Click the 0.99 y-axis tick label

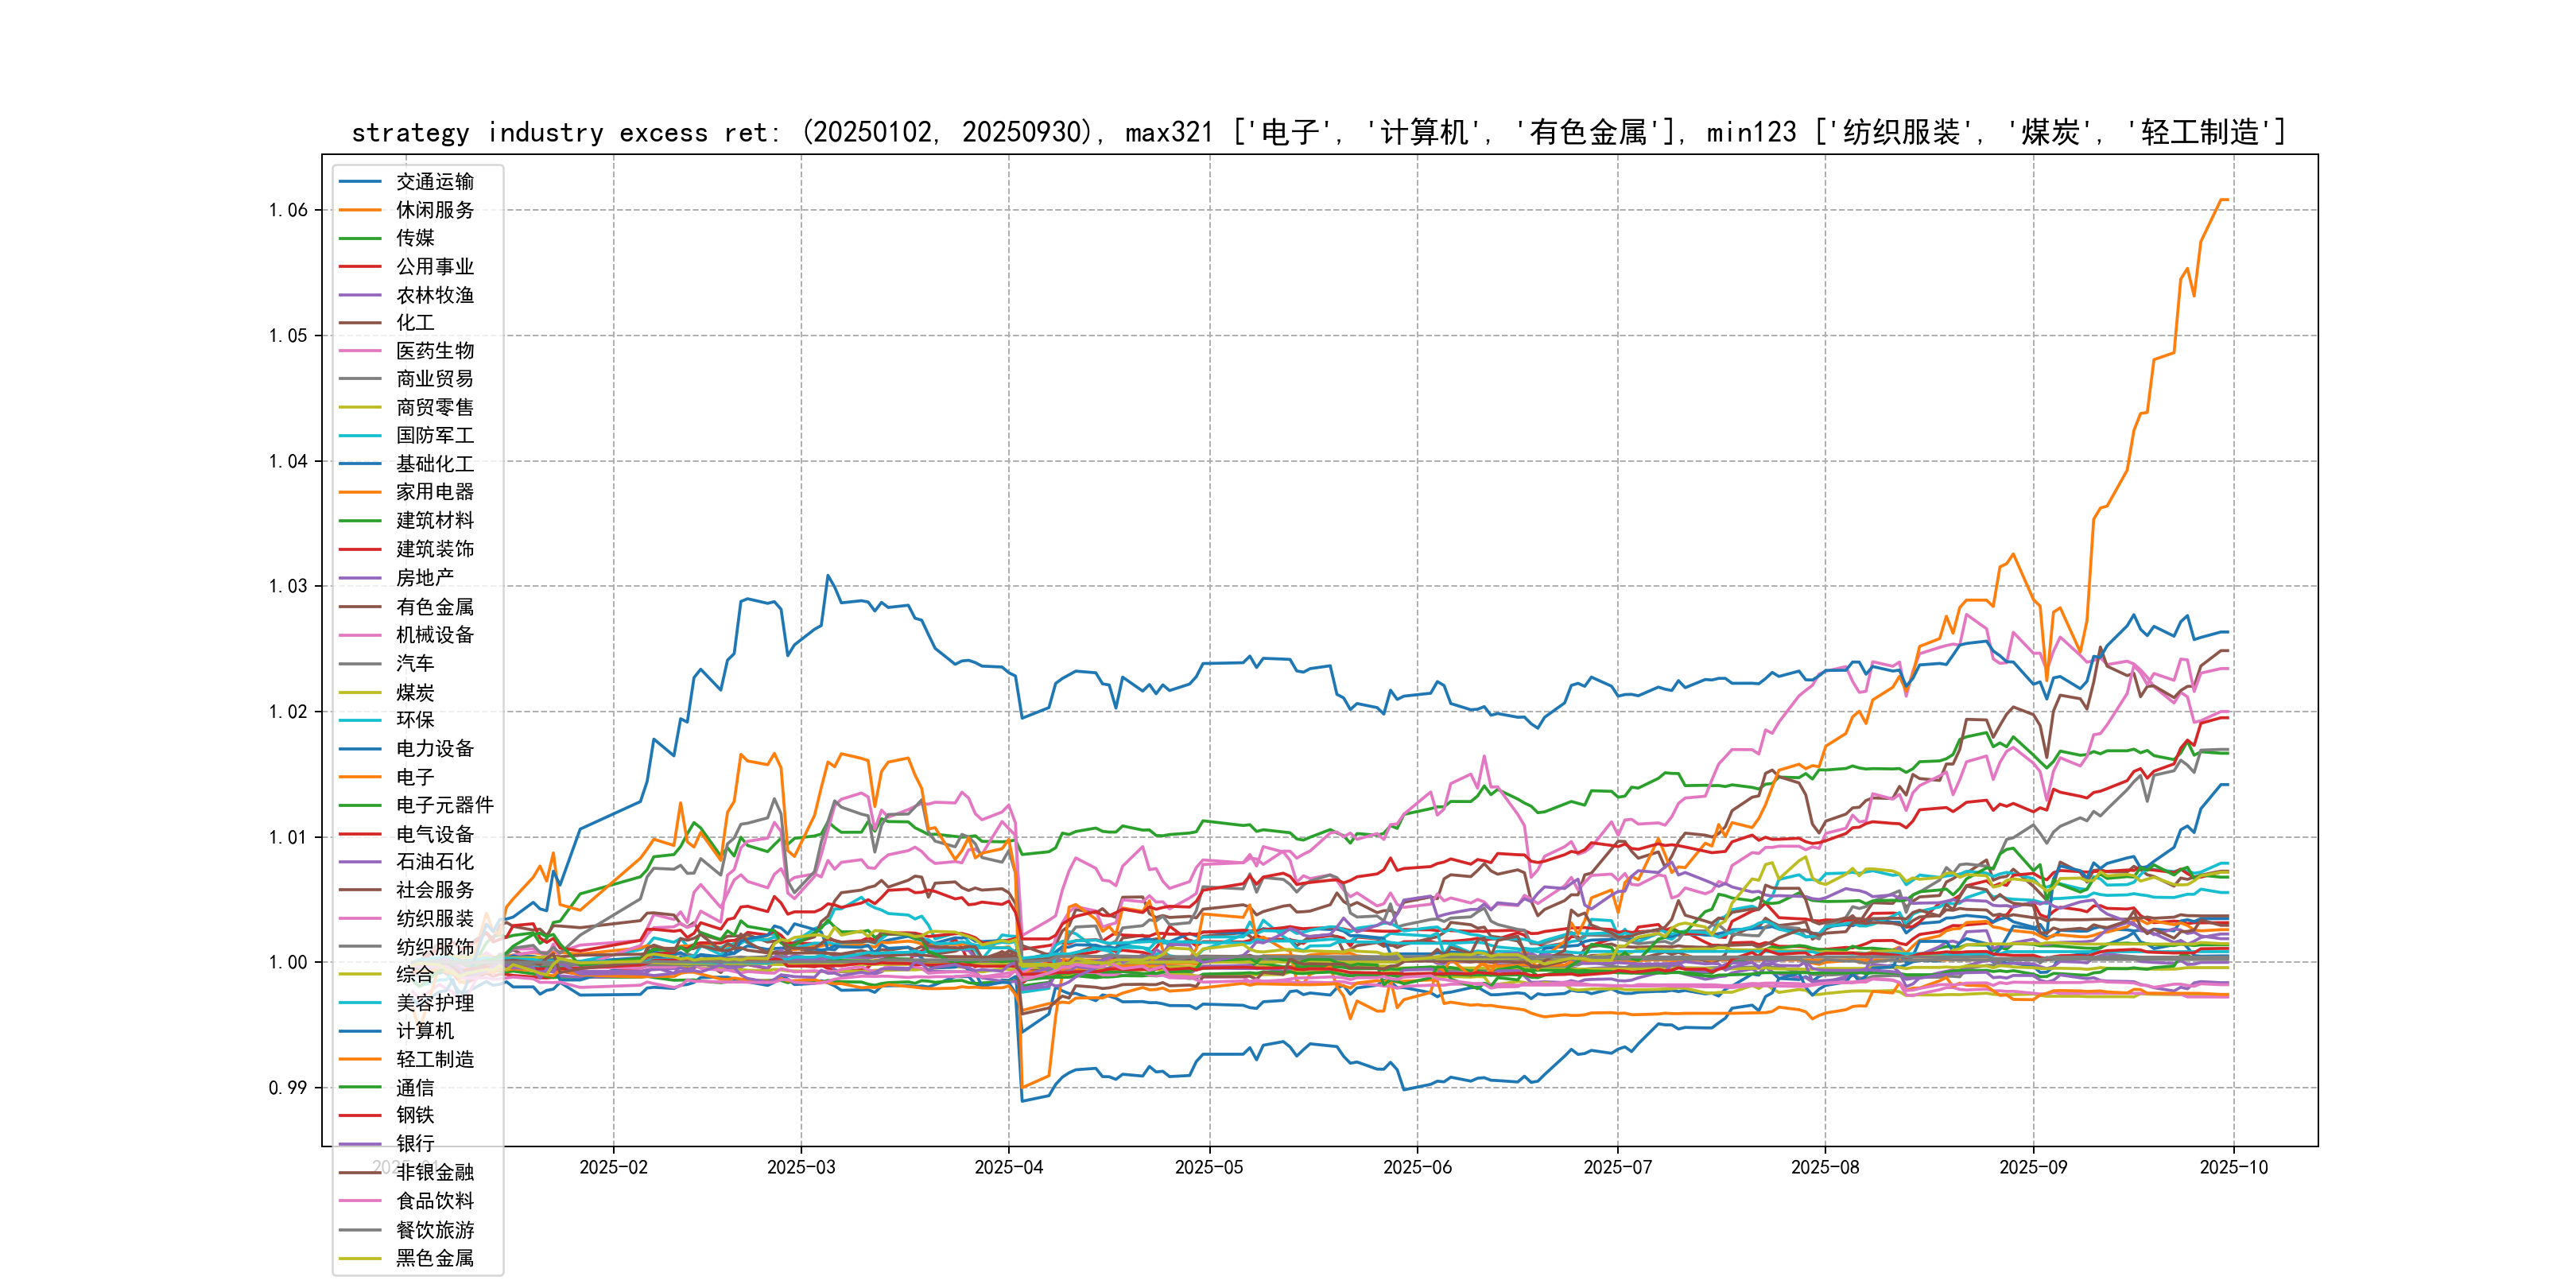[287, 1087]
